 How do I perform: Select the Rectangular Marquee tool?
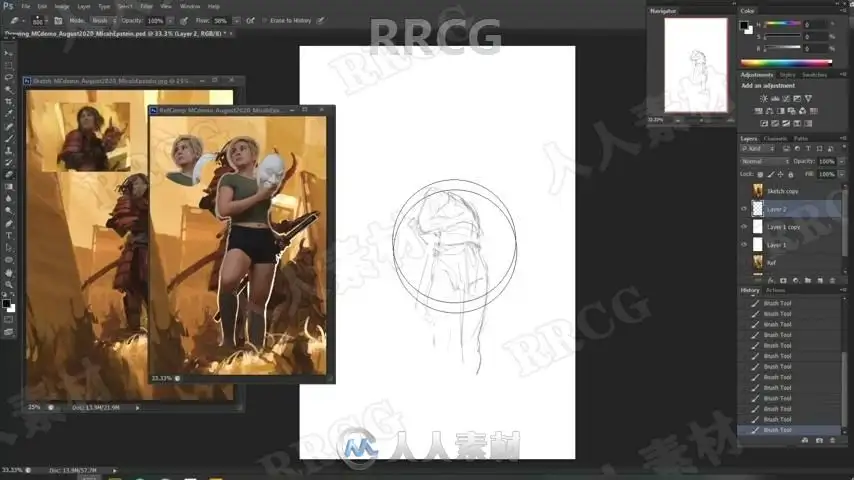click(9, 65)
